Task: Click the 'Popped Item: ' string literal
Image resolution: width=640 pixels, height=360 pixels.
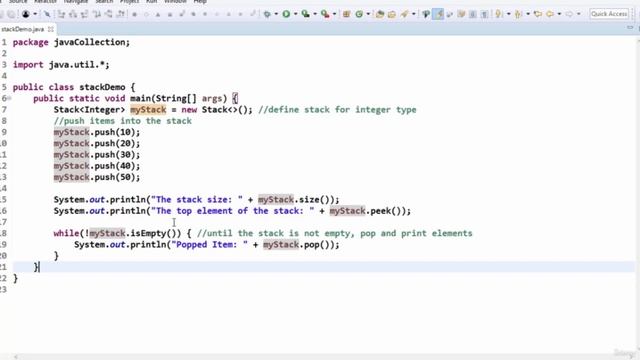Action: 209,245
